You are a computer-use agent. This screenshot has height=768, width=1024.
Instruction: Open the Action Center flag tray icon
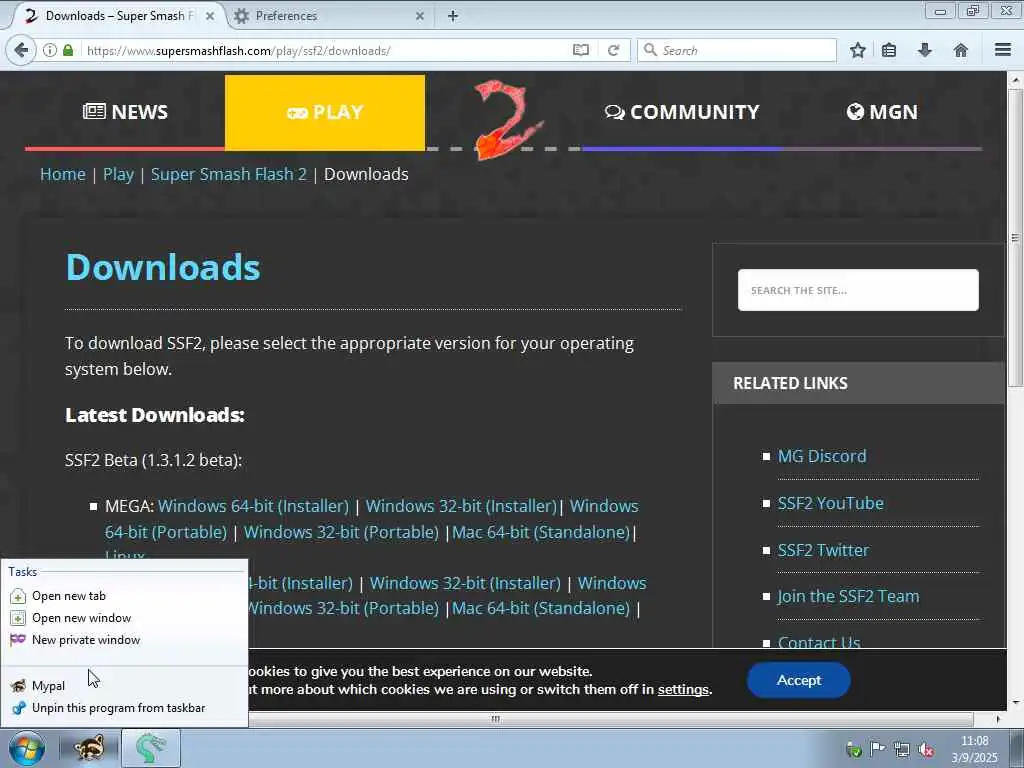tap(877, 749)
